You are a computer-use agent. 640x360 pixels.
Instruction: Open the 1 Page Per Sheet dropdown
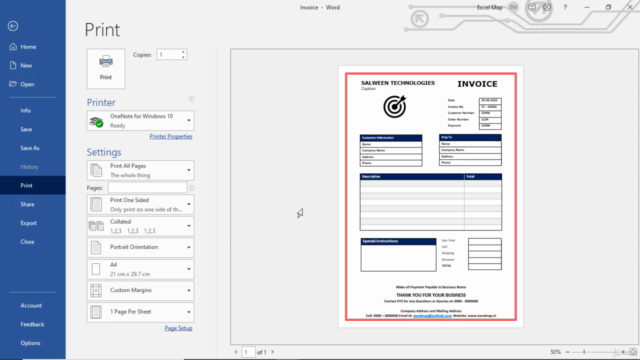click(140, 312)
